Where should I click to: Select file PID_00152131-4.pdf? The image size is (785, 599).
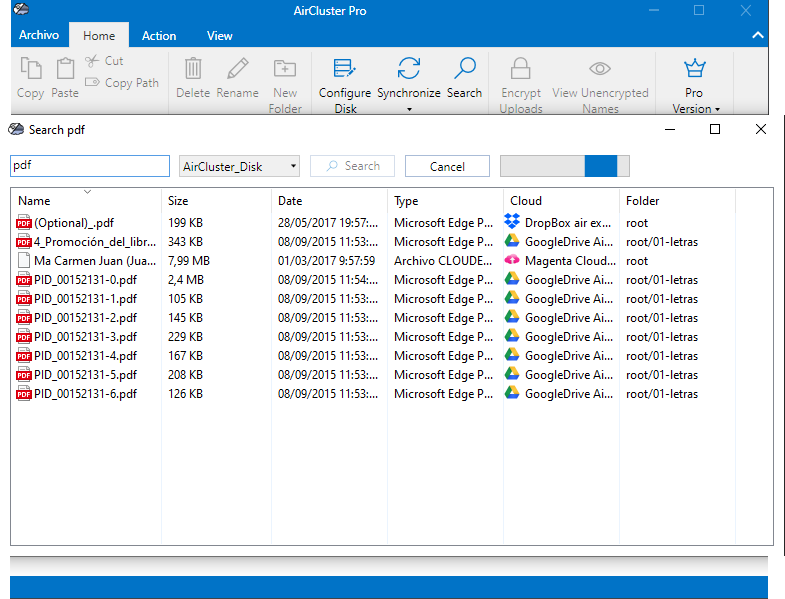(86, 356)
